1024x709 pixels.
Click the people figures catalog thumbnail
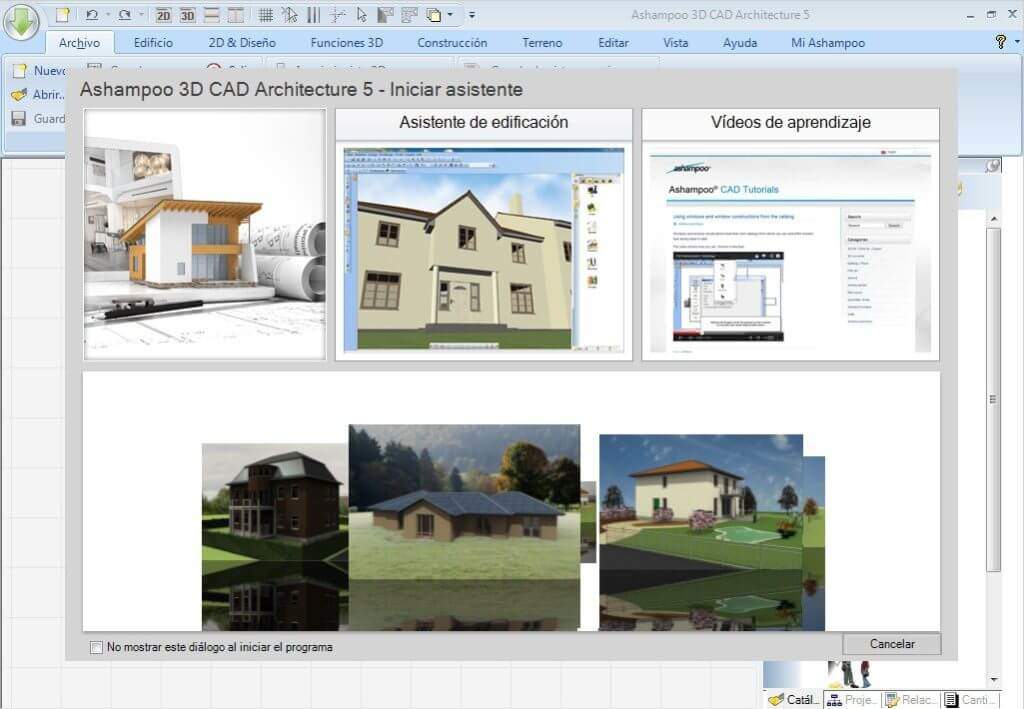(x=849, y=674)
